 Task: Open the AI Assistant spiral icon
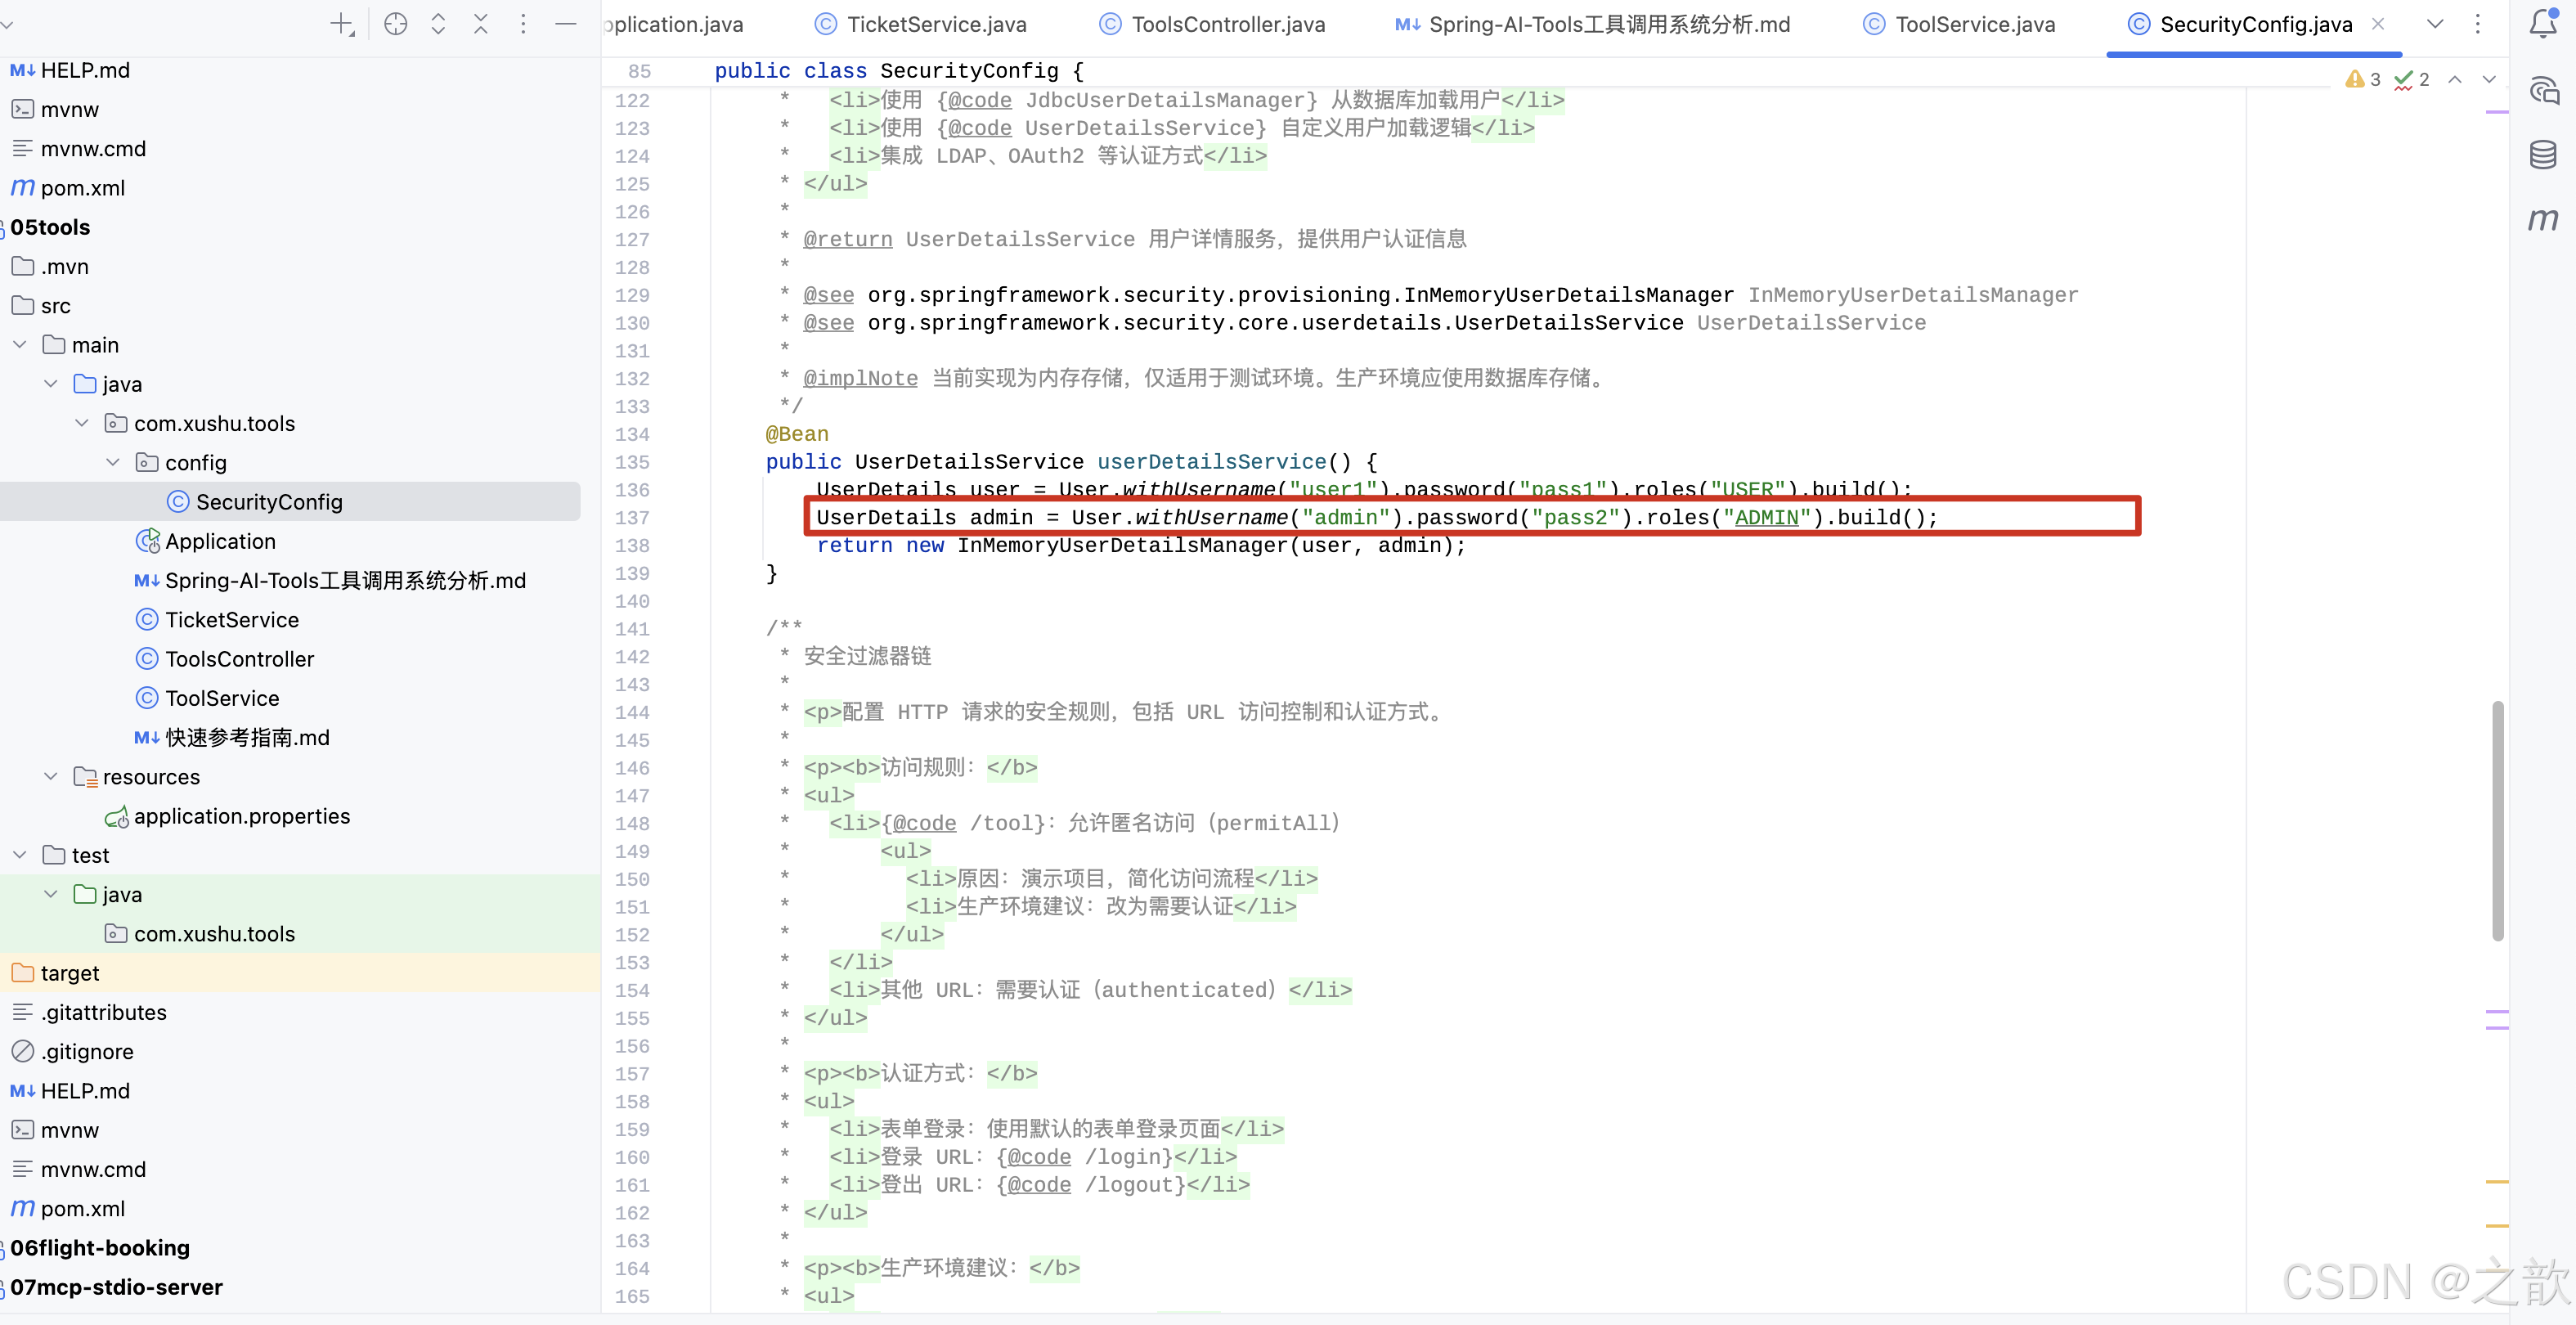pos(2543,90)
